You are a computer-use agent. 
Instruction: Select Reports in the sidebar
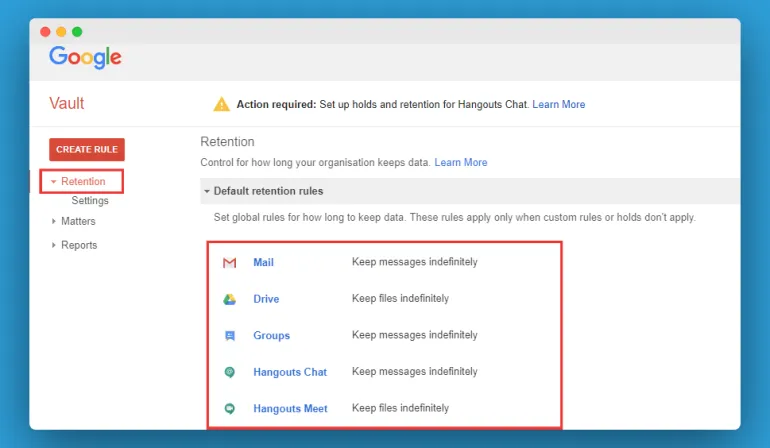click(x=79, y=245)
